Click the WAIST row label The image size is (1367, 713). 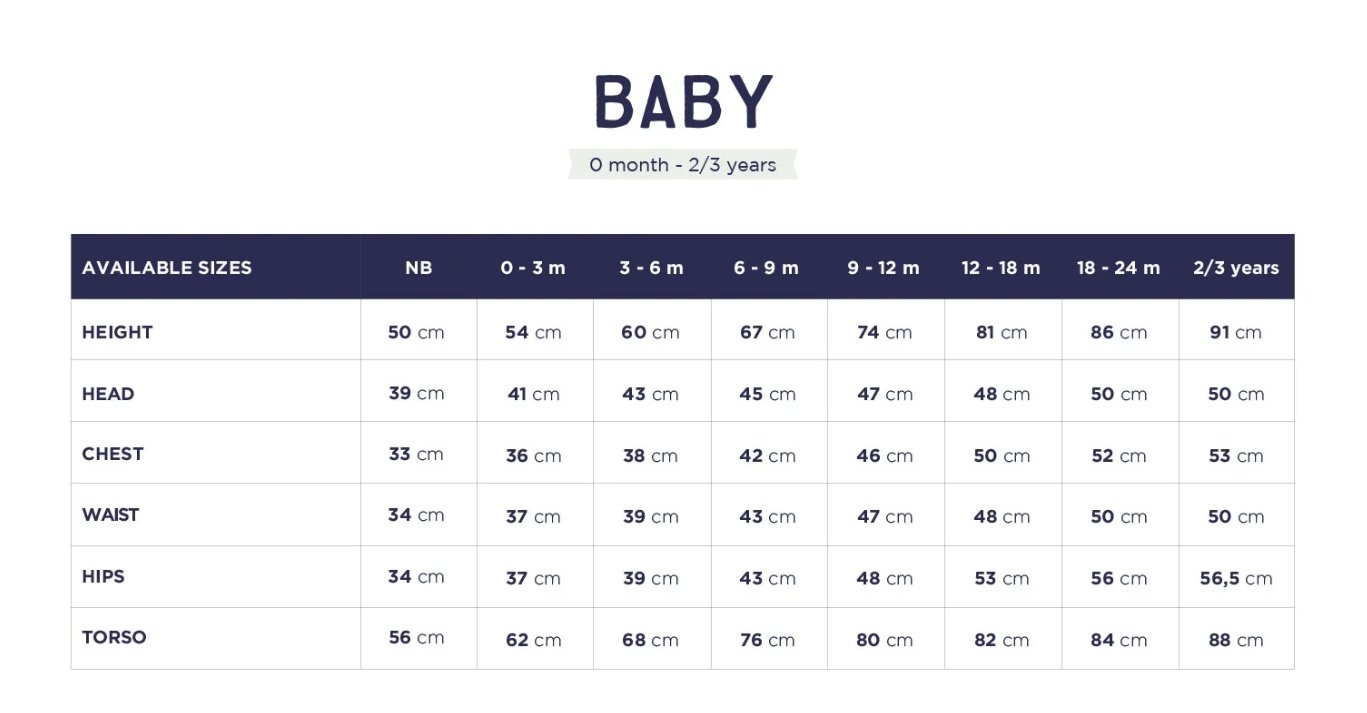(110, 515)
